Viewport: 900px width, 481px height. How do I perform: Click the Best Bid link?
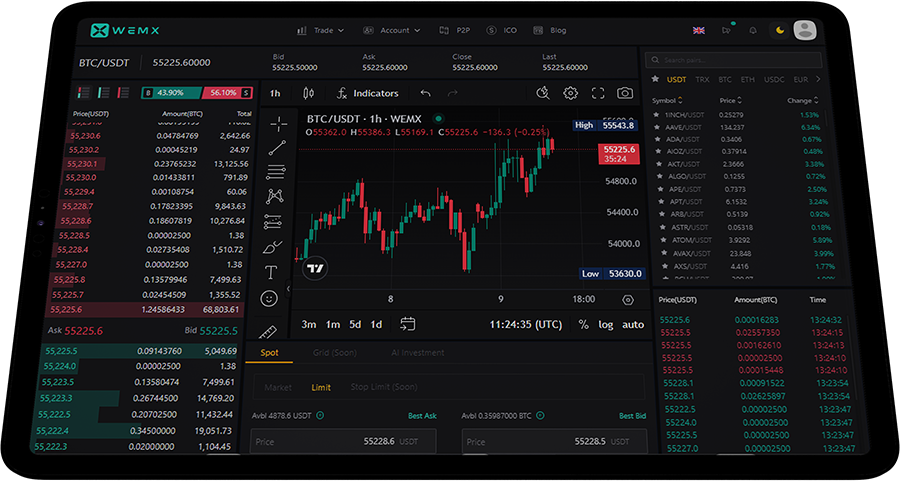[x=632, y=416]
